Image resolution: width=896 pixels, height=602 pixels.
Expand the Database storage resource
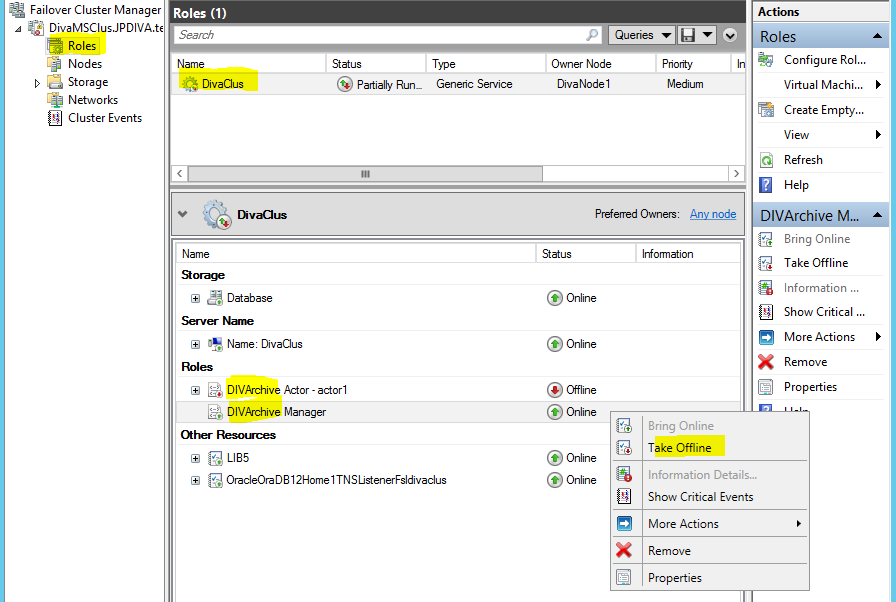point(195,298)
